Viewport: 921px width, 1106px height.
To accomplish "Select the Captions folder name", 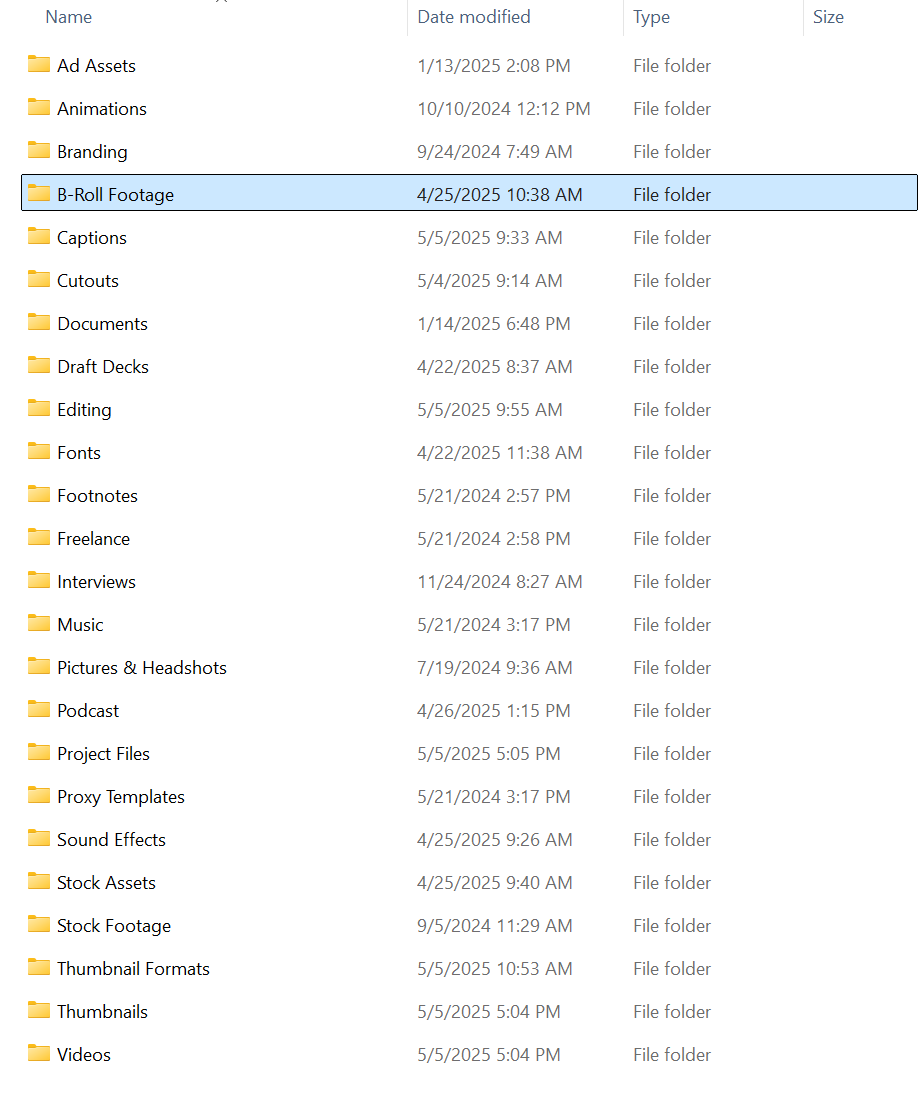I will click(x=92, y=238).
